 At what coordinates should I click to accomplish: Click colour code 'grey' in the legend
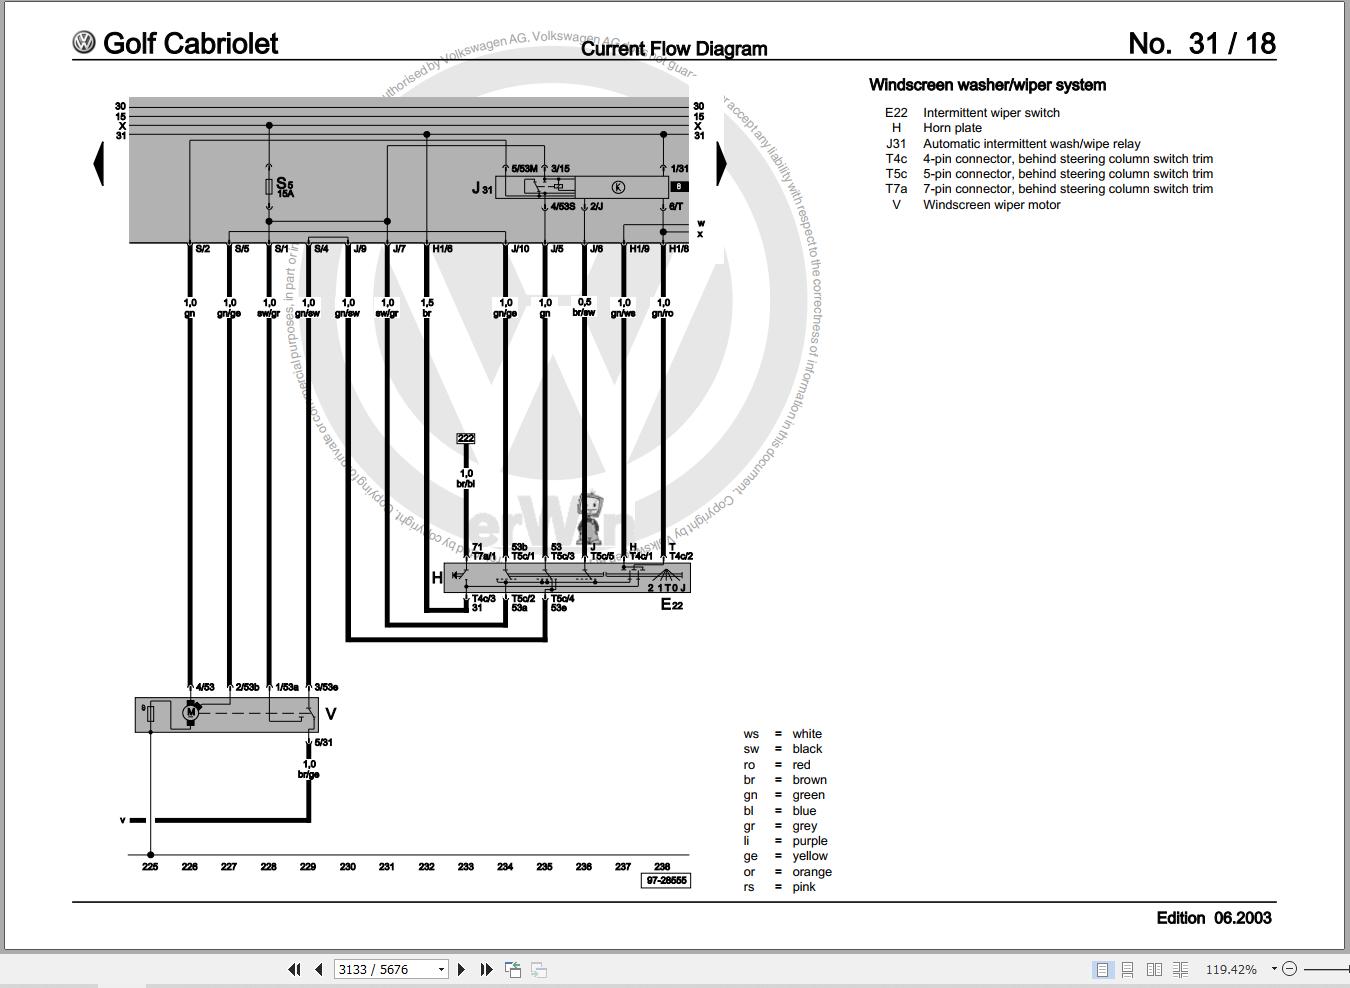click(x=805, y=826)
